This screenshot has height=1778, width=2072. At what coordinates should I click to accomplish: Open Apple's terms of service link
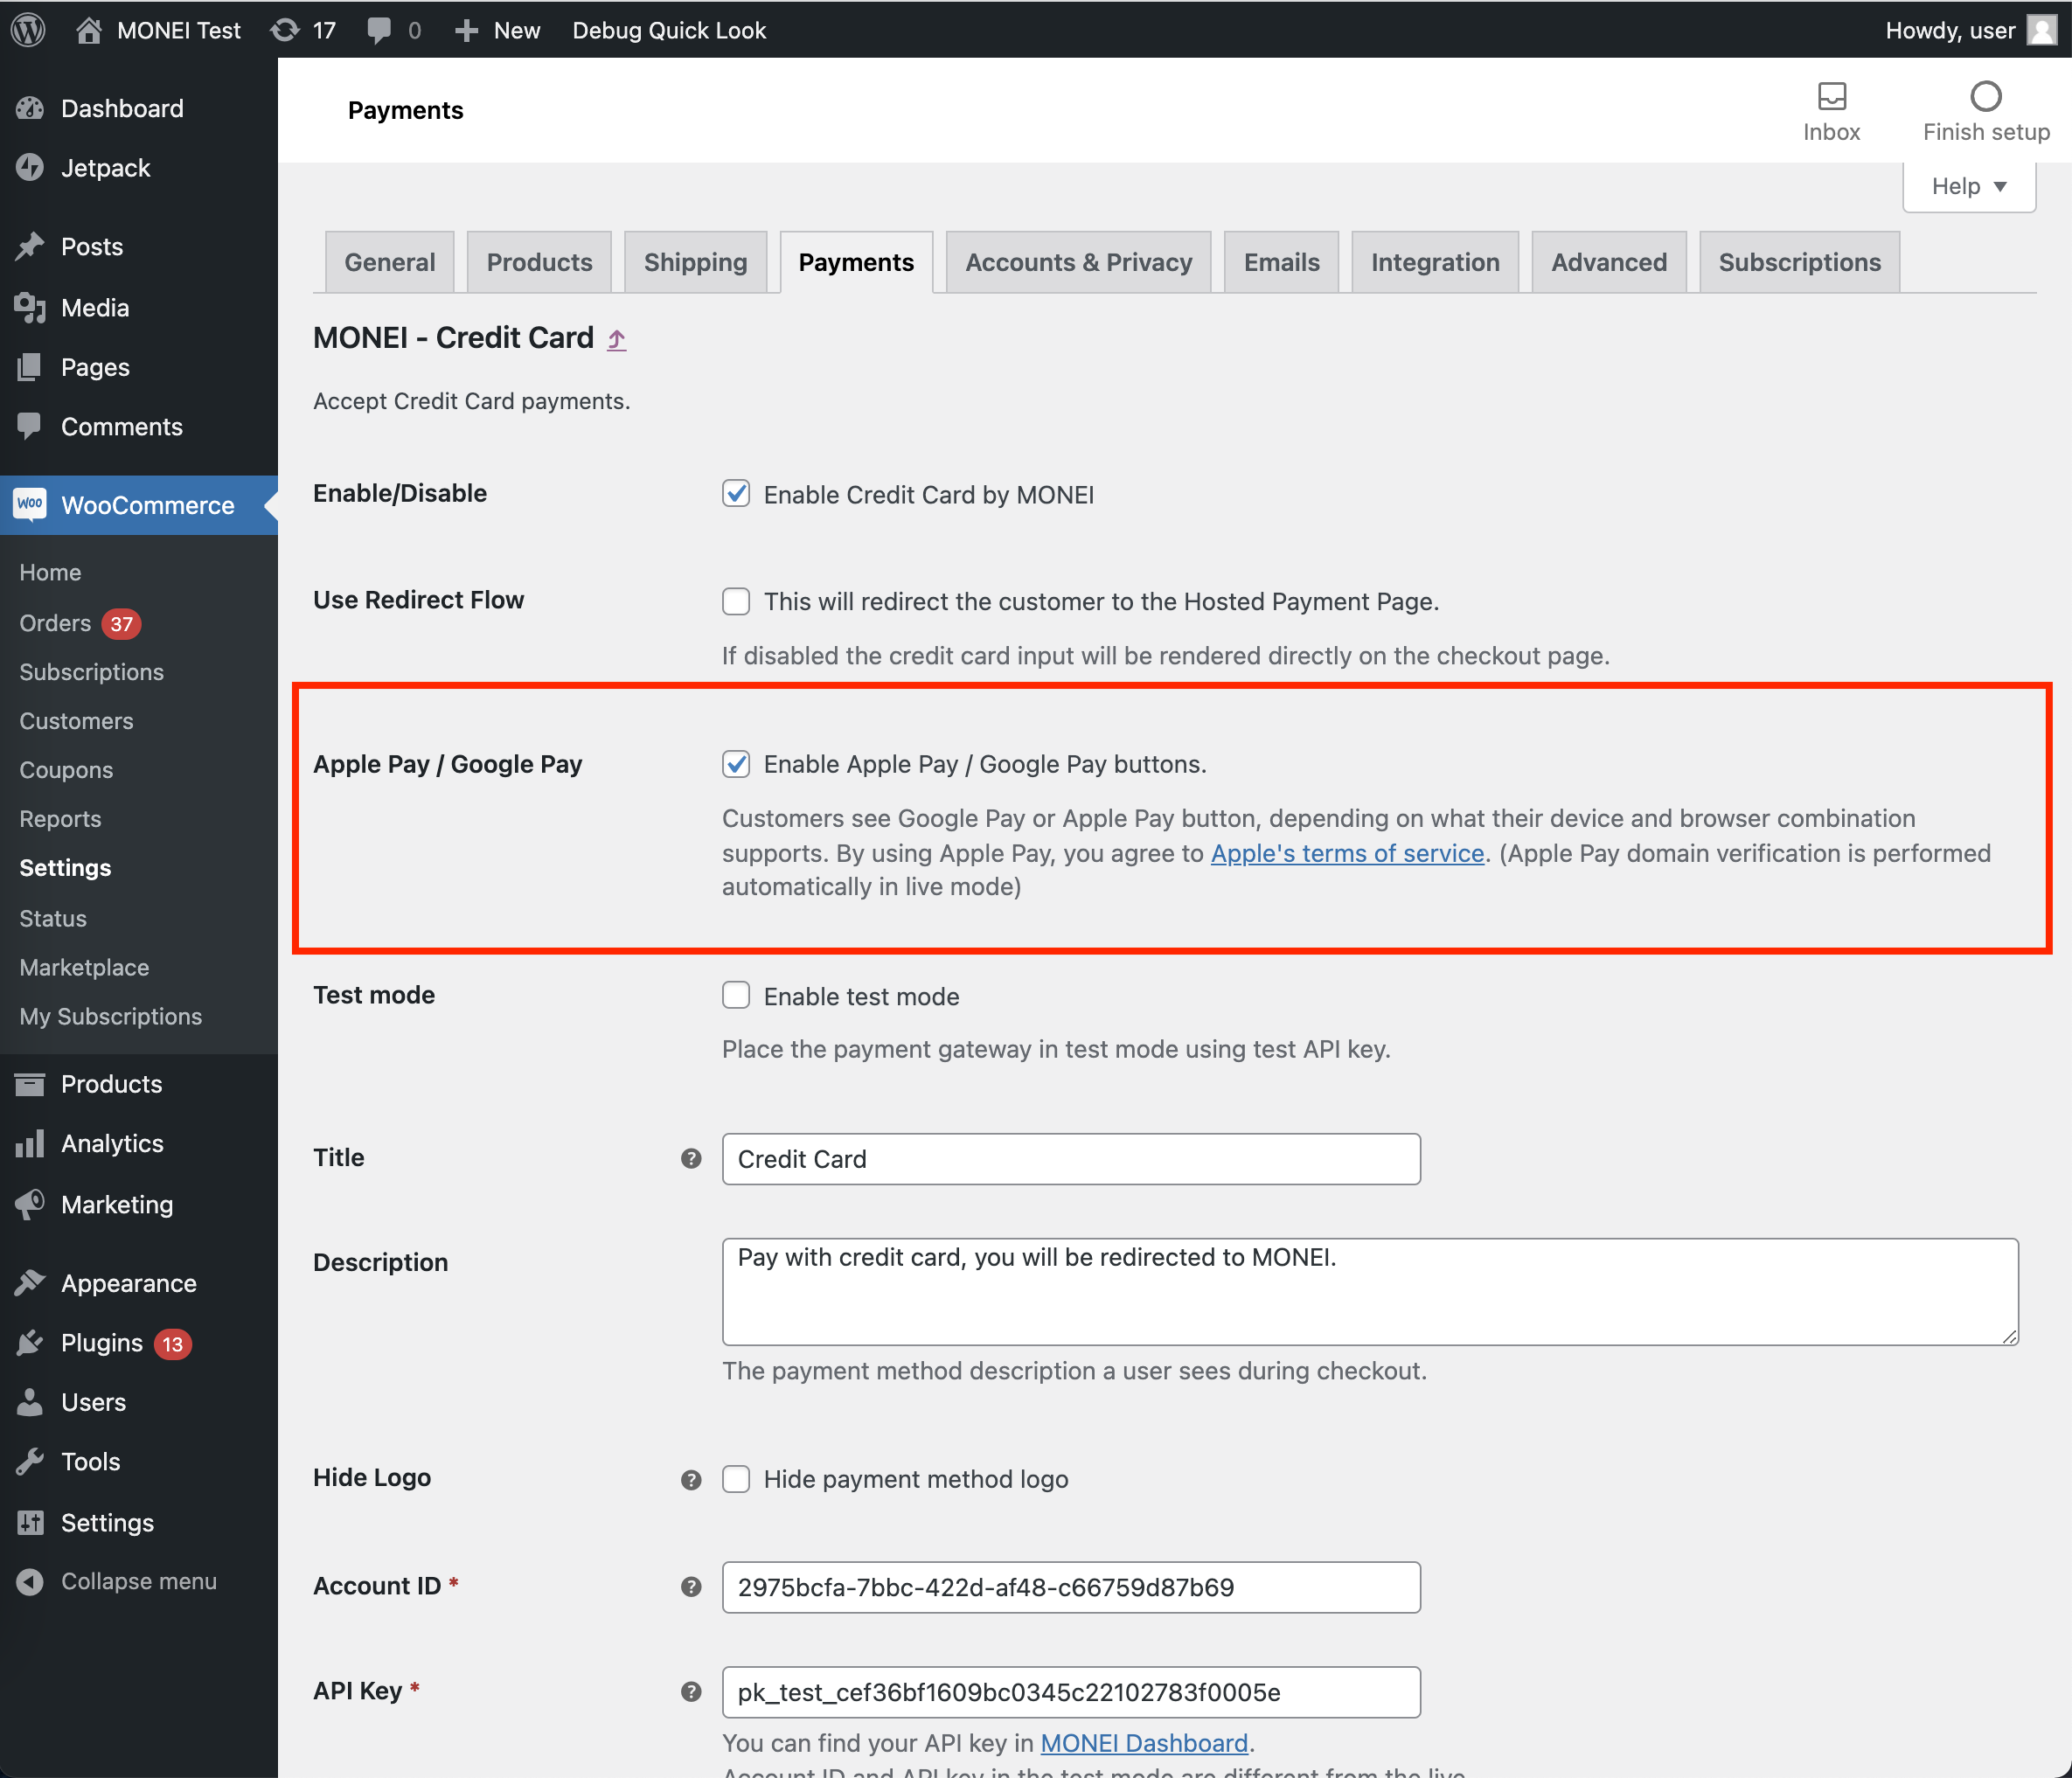pos(1347,853)
